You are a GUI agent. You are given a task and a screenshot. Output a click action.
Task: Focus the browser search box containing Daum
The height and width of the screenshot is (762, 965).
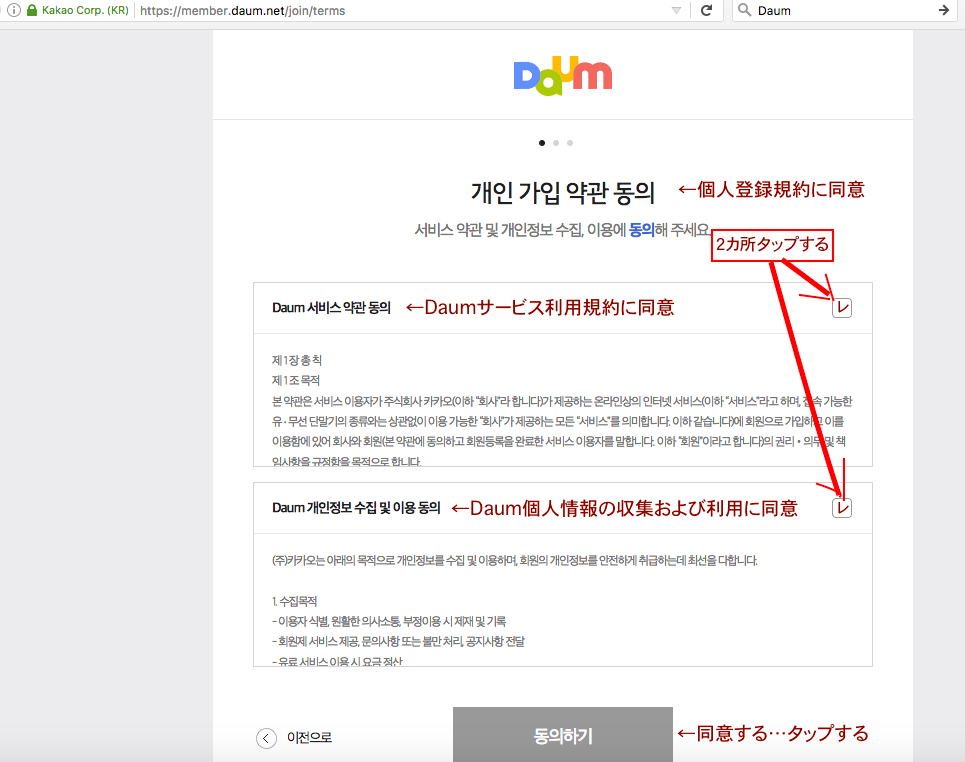tap(843, 10)
